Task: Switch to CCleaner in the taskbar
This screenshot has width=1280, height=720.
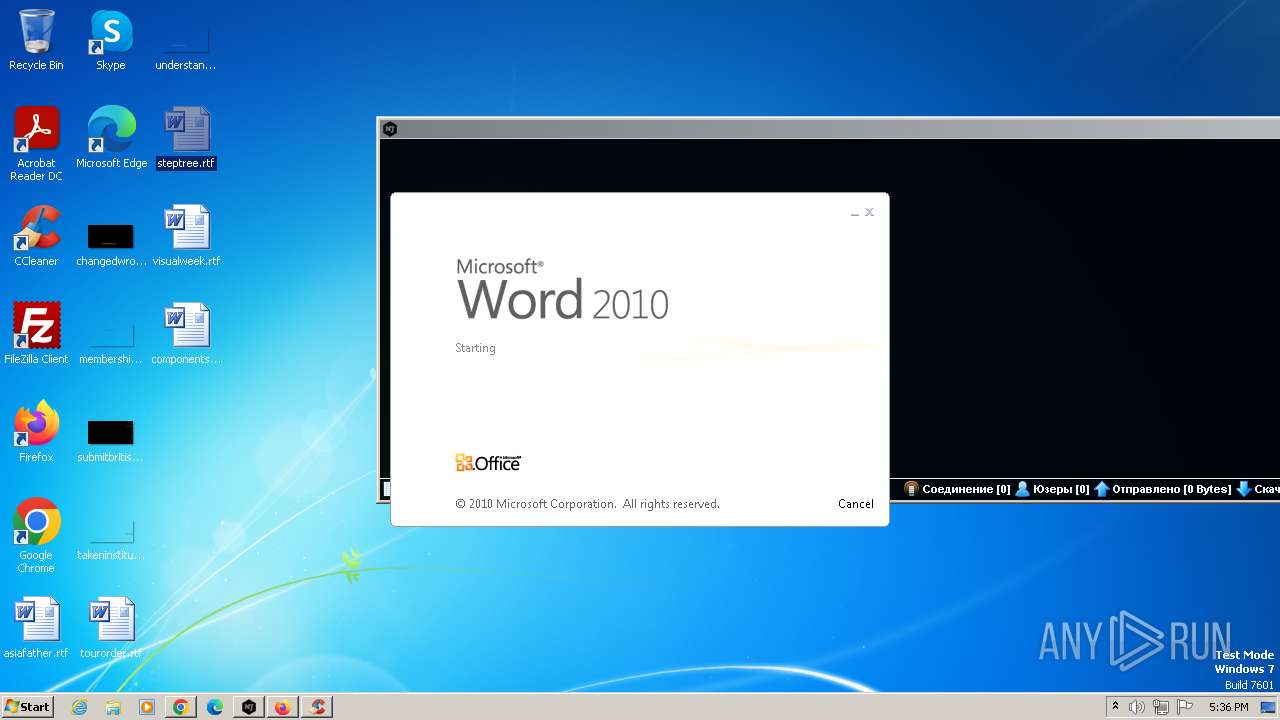Action: pos(317,707)
